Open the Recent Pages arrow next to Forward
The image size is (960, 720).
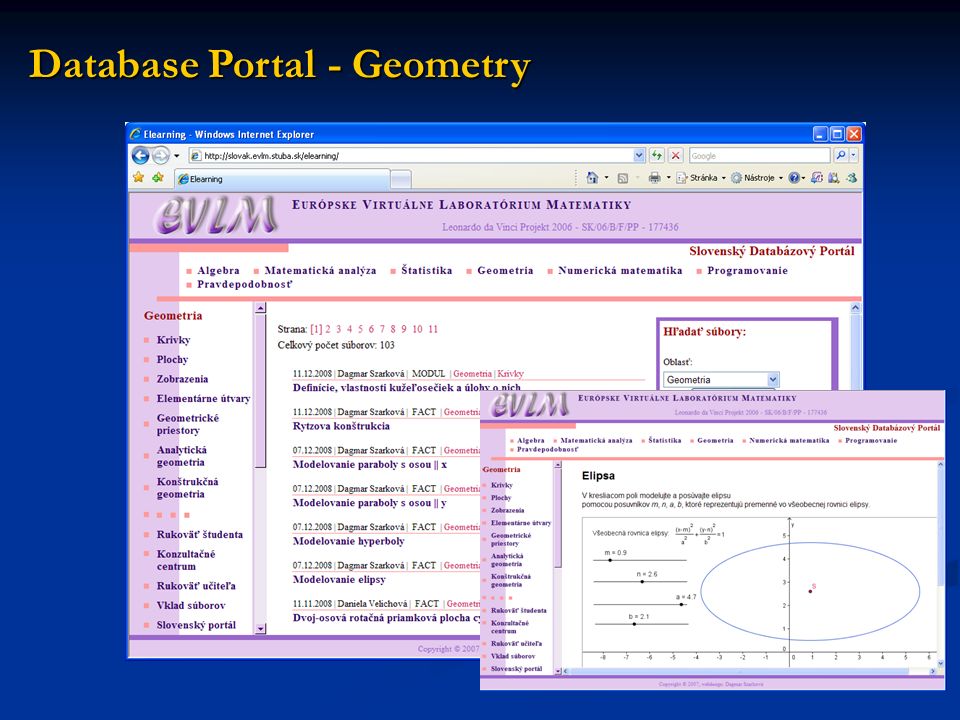coord(176,156)
